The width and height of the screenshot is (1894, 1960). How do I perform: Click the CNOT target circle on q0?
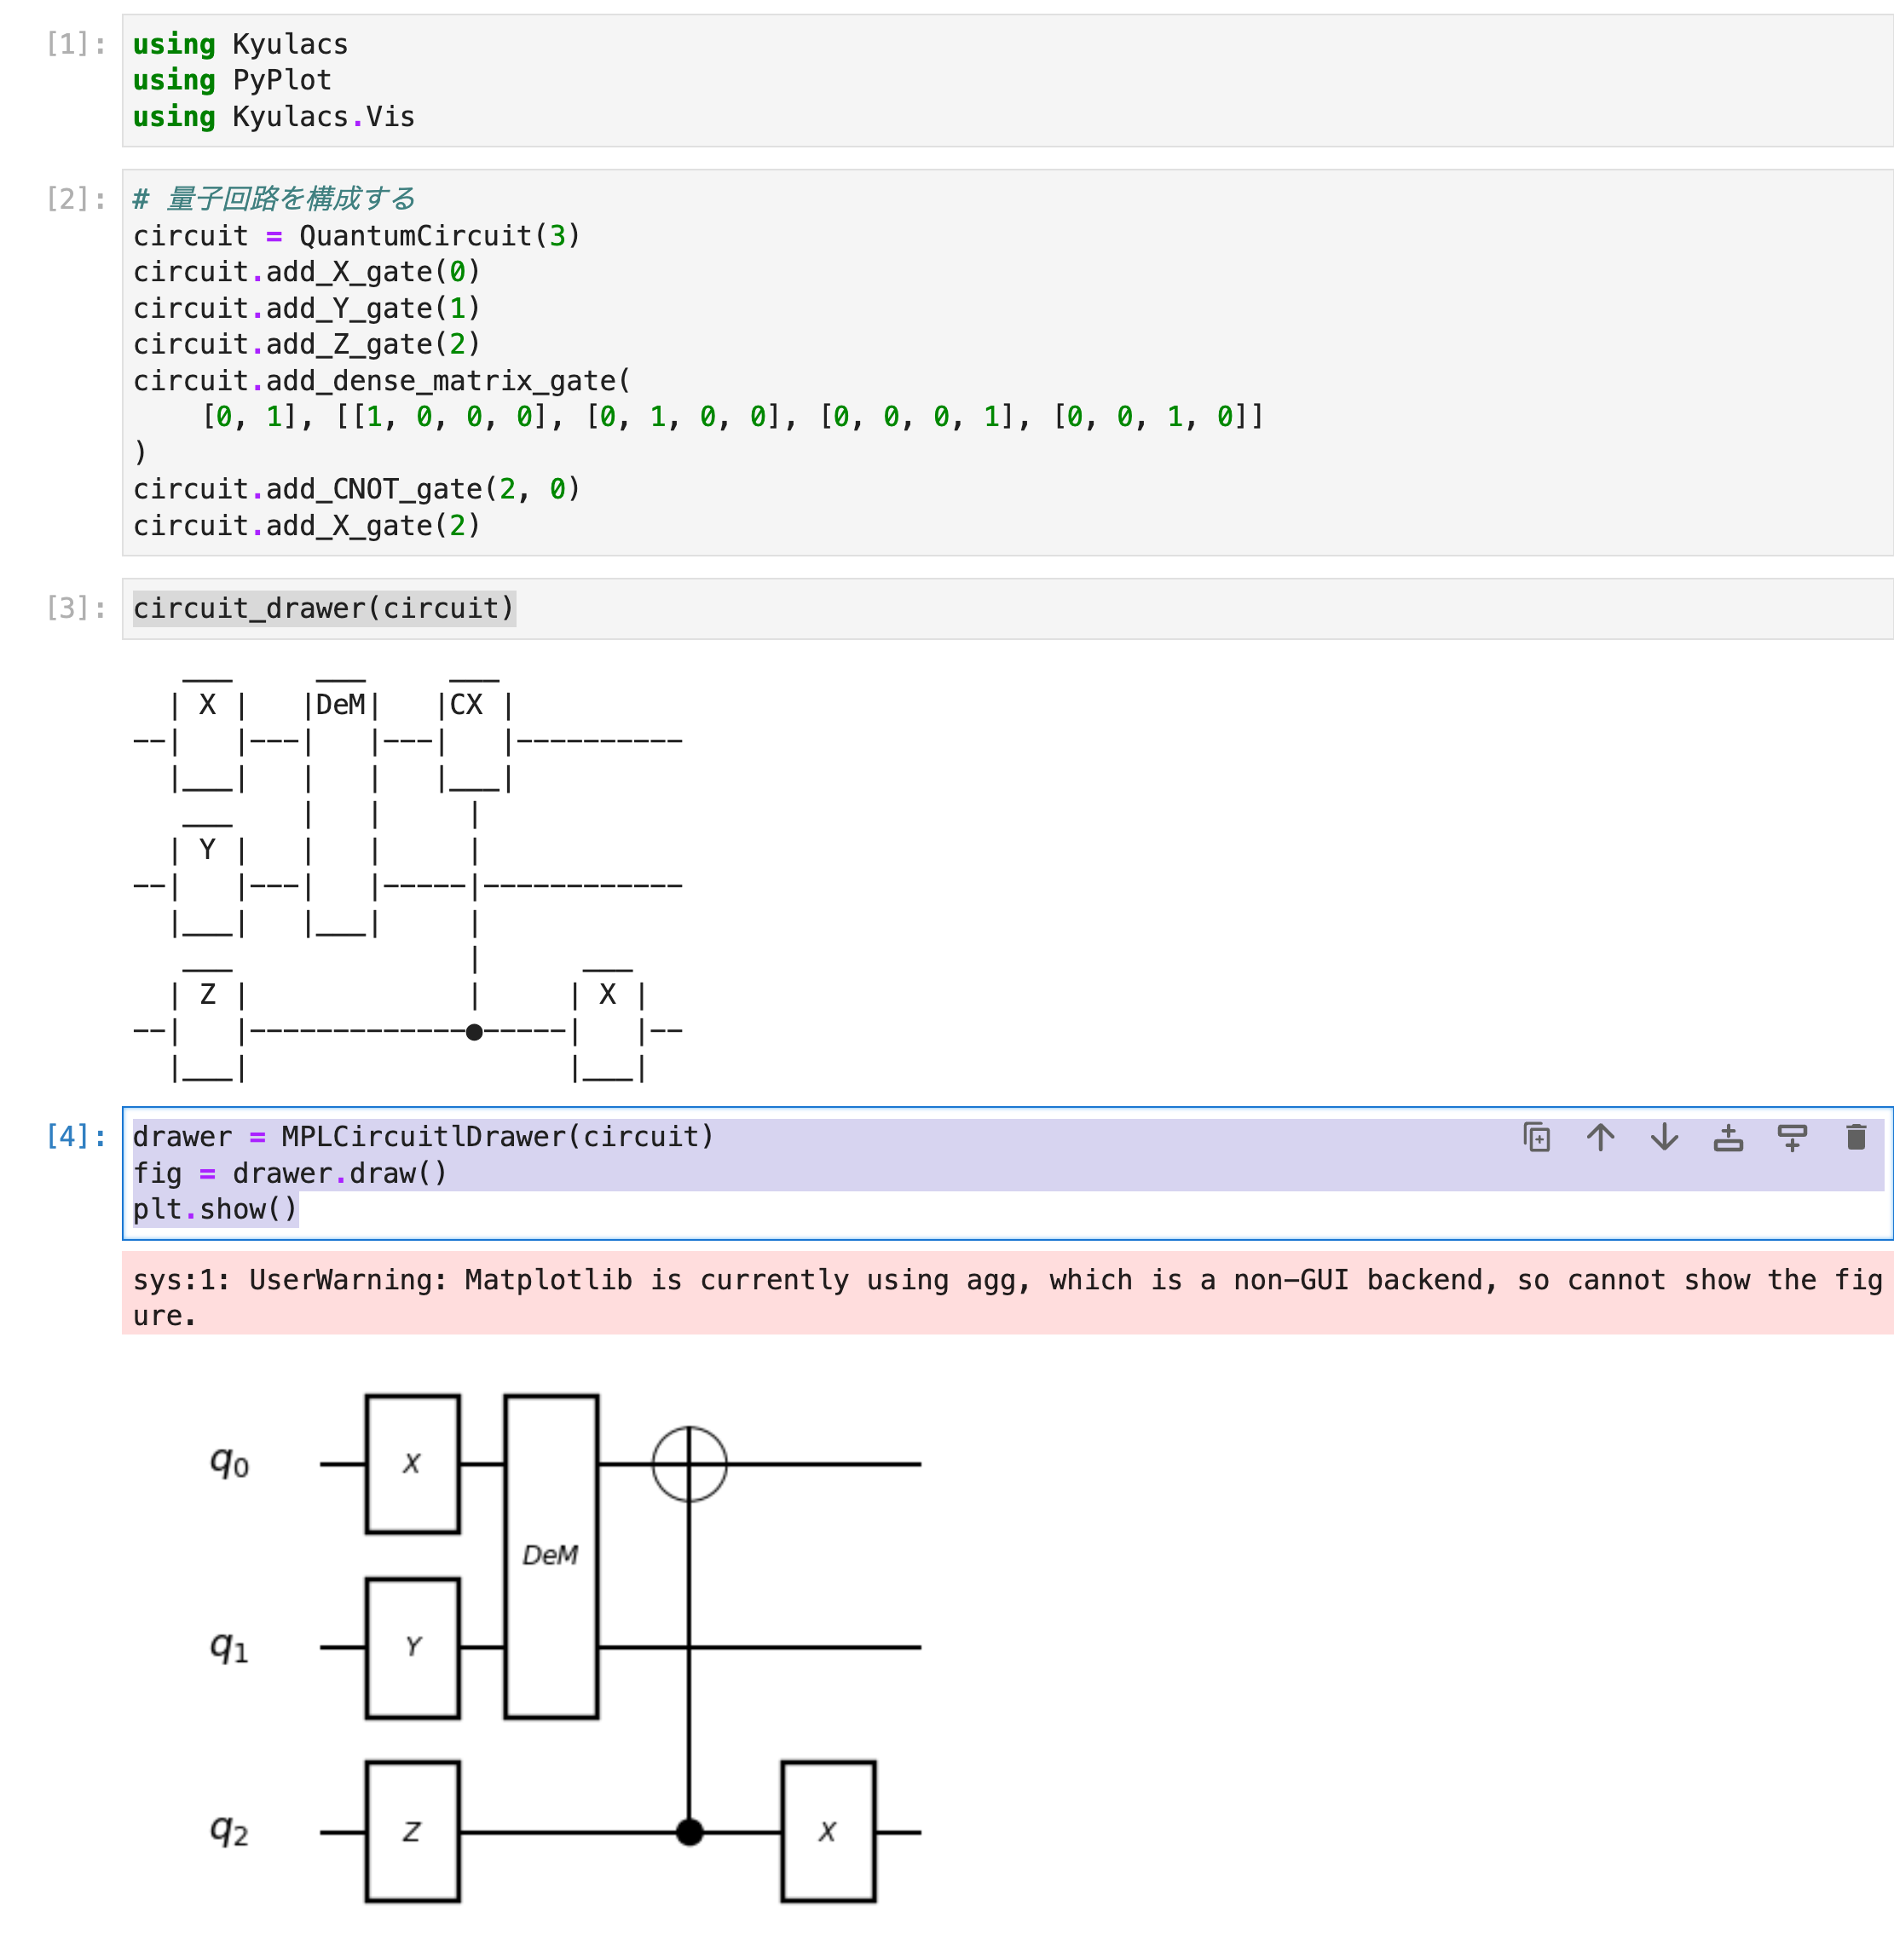pos(689,1464)
